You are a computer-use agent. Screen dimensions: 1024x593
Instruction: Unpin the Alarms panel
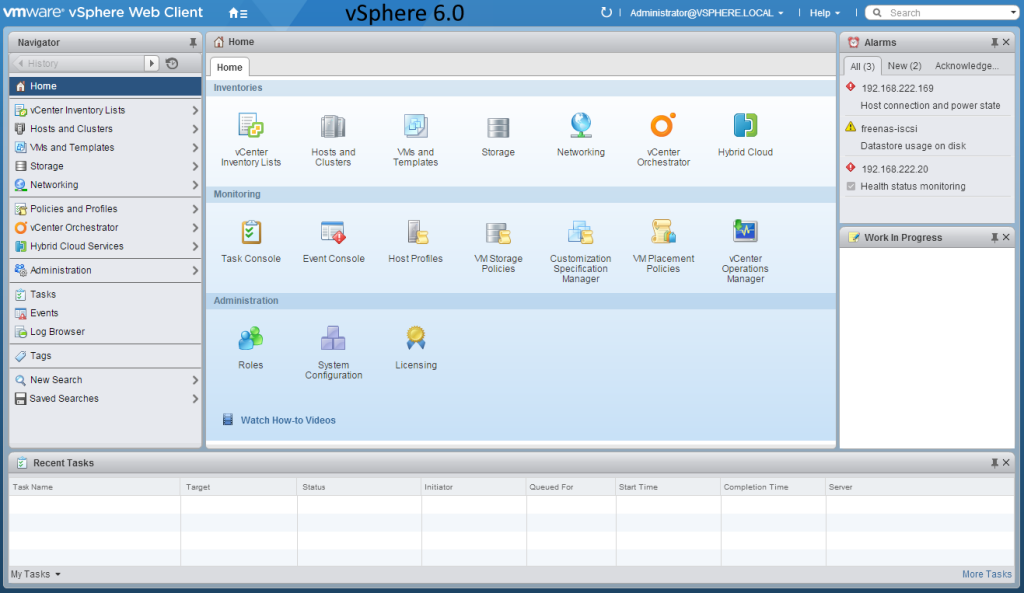click(x=995, y=42)
